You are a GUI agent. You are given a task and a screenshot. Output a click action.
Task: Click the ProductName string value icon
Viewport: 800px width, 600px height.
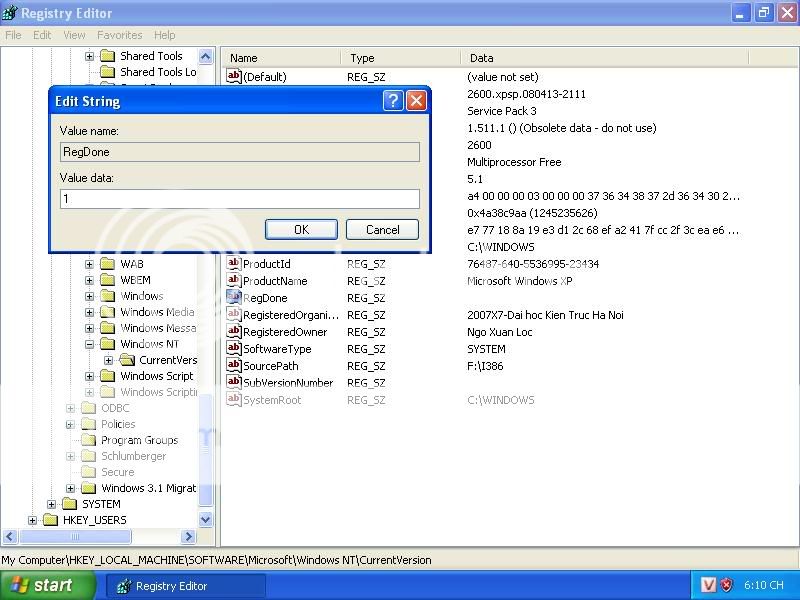(x=234, y=280)
